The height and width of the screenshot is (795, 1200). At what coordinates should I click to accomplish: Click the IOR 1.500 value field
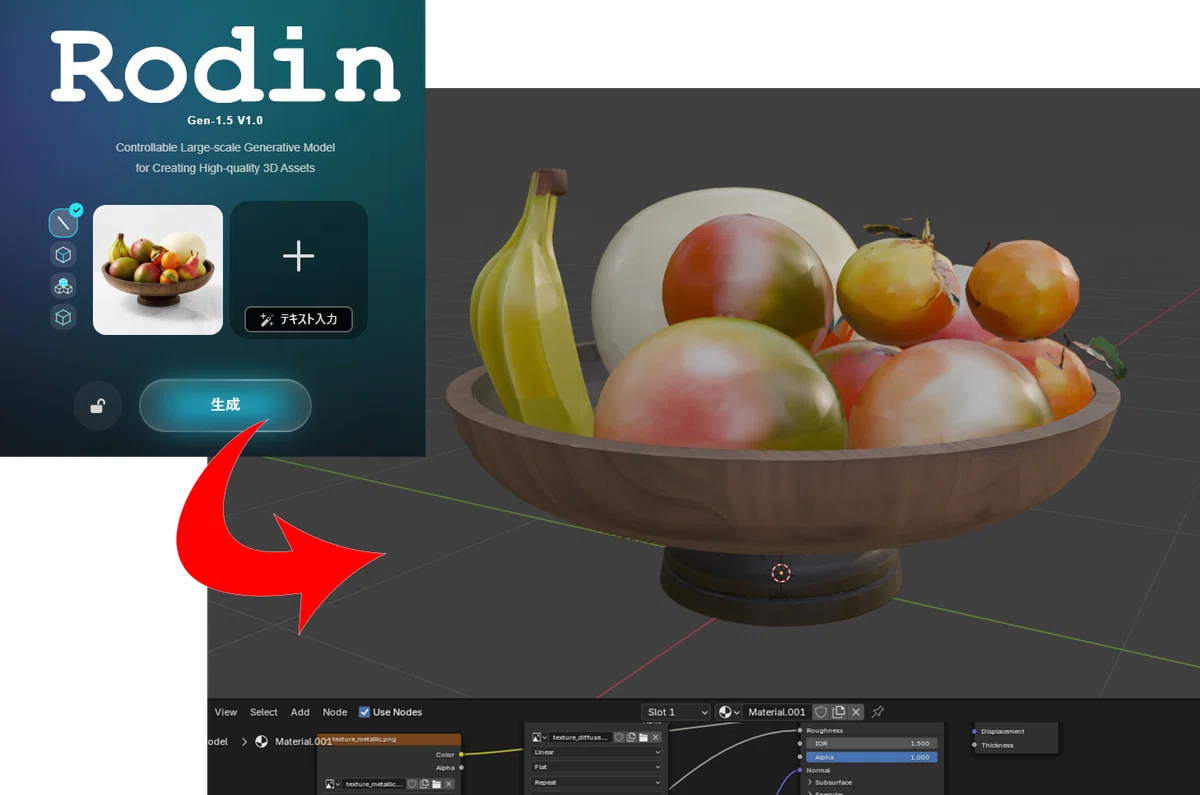point(871,743)
